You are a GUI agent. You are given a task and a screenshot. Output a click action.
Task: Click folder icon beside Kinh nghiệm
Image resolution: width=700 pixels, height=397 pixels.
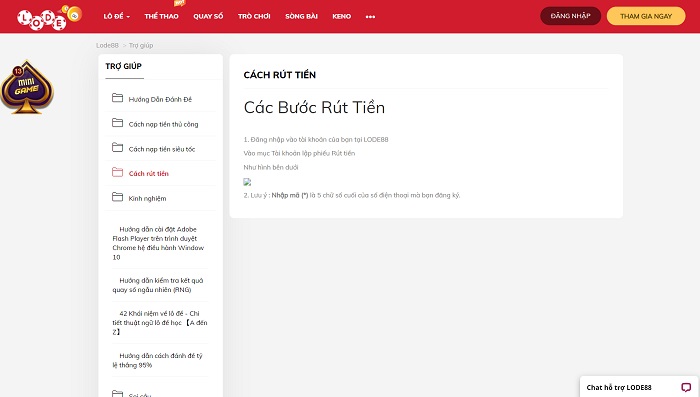(x=117, y=197)
